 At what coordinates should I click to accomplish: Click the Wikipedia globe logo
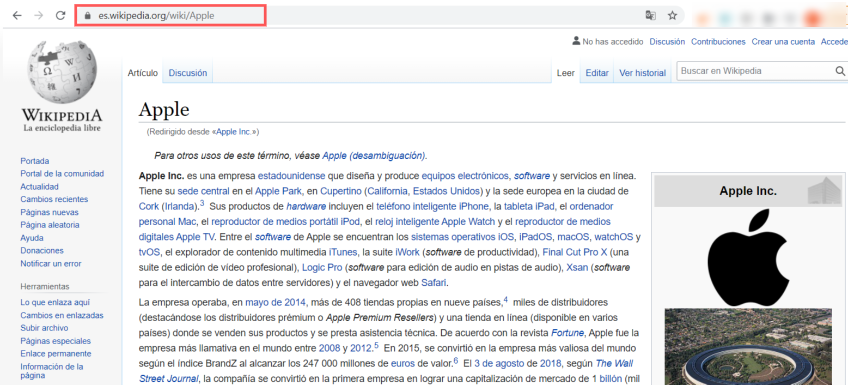(62, 72)
